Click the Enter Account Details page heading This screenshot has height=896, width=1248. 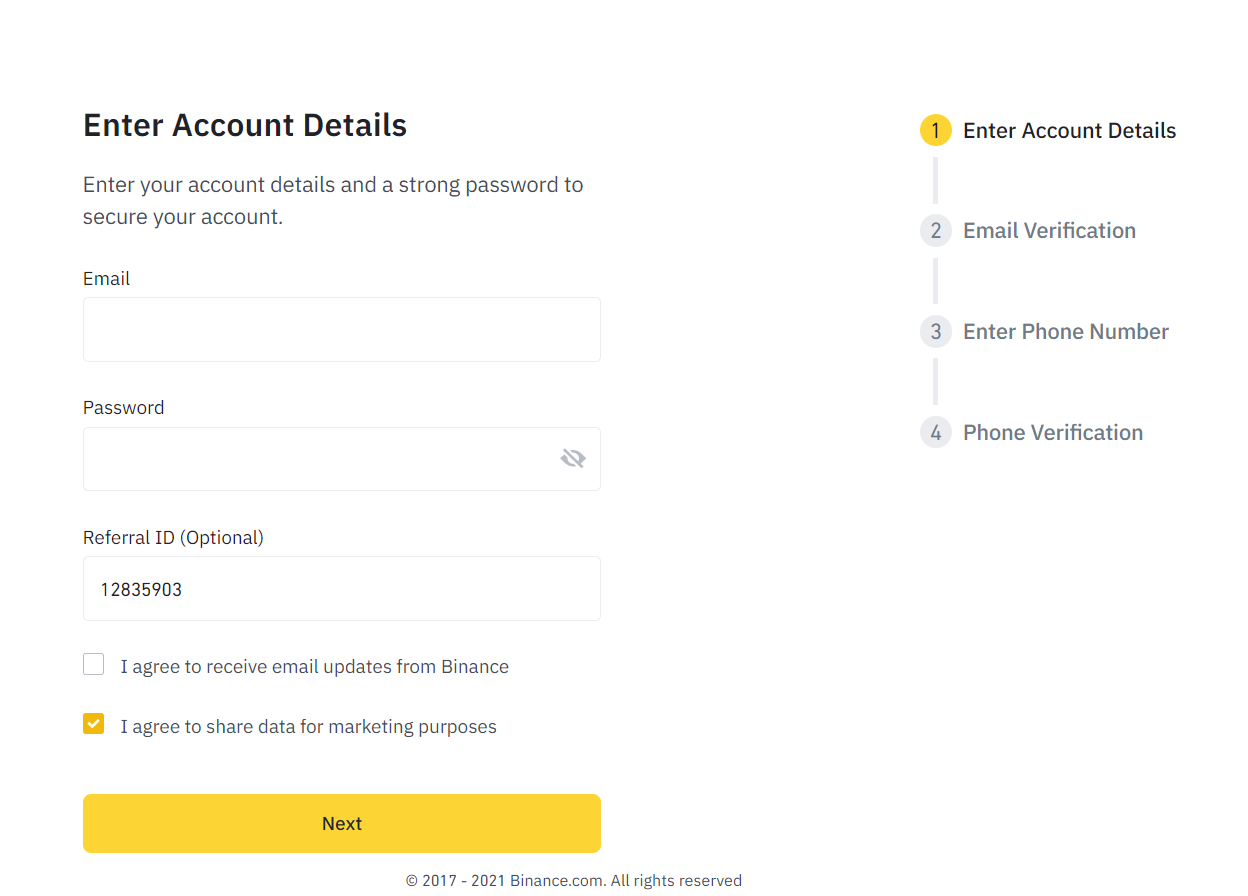[x=245, y=125]
